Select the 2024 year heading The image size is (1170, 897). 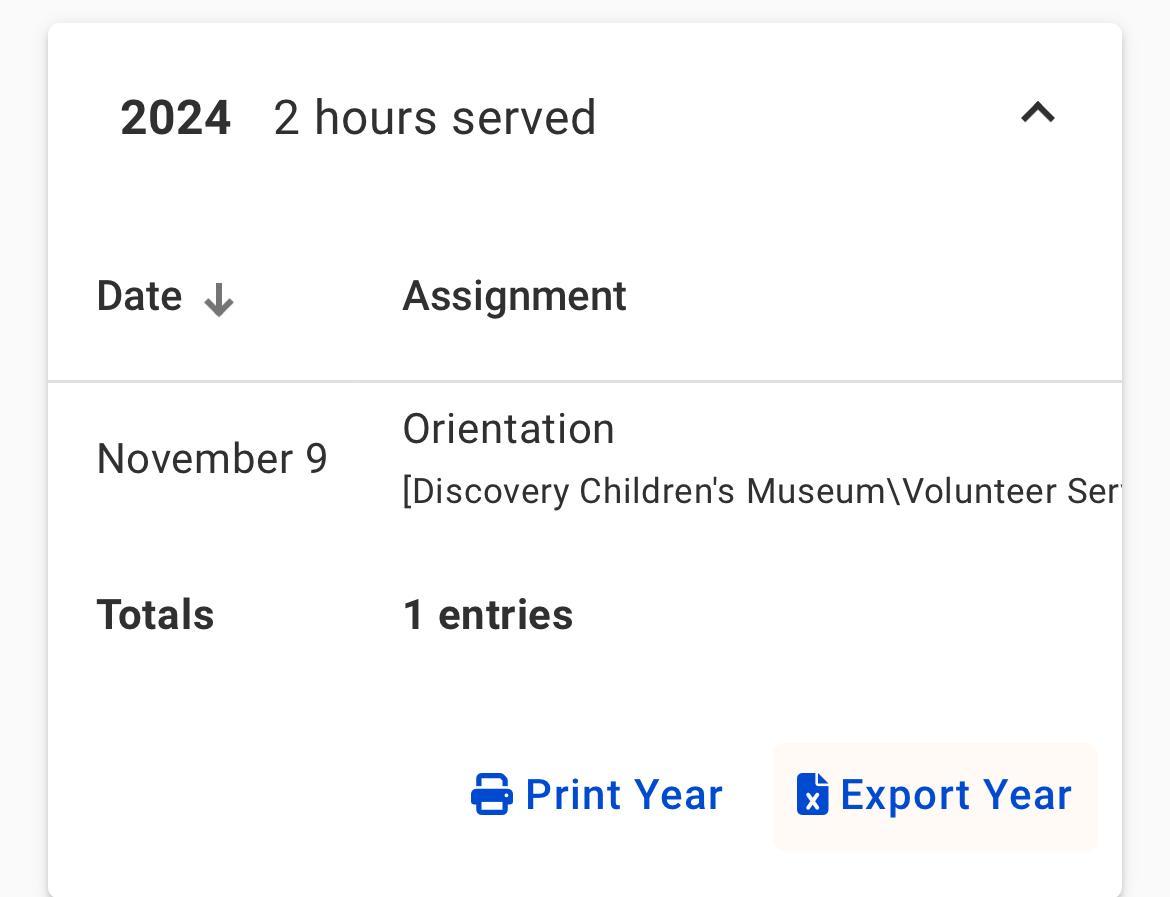click(x=176, y=118)
